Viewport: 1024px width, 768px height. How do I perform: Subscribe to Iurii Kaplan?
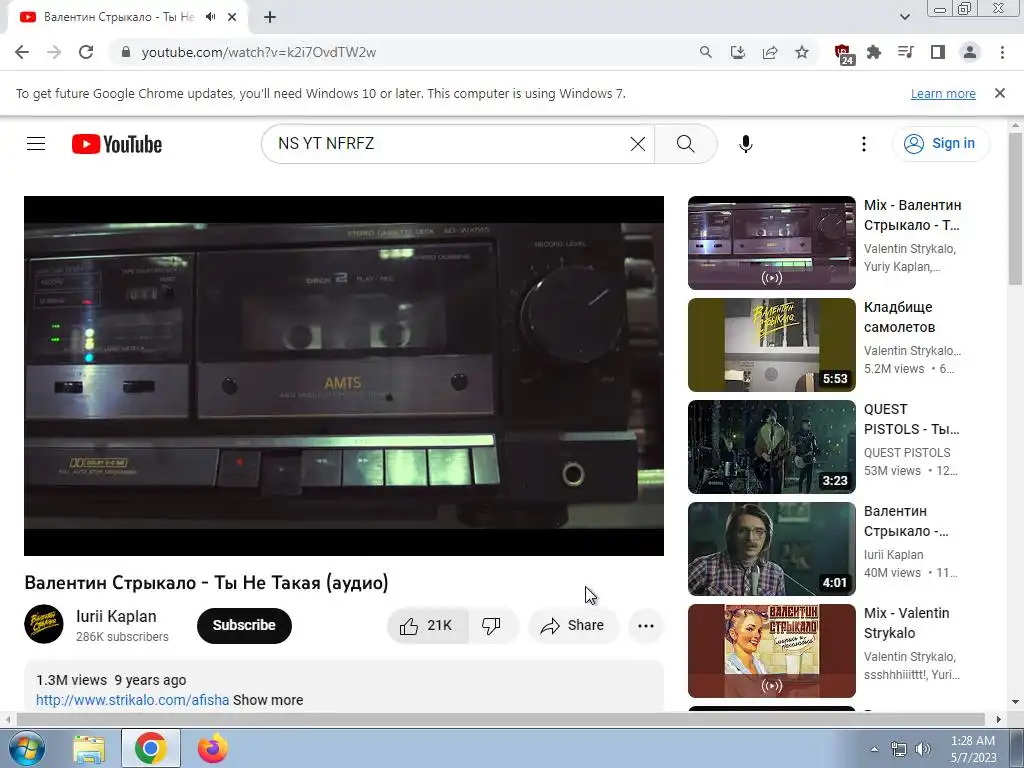[x=244, y=626]
